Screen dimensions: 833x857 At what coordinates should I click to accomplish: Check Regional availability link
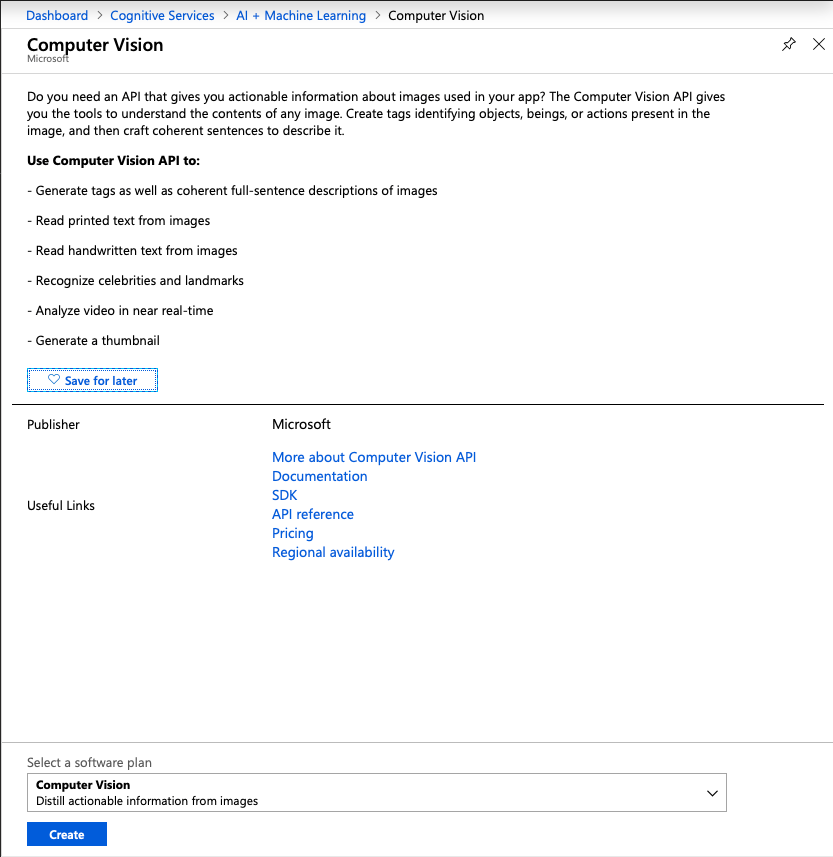pos(333,553)
